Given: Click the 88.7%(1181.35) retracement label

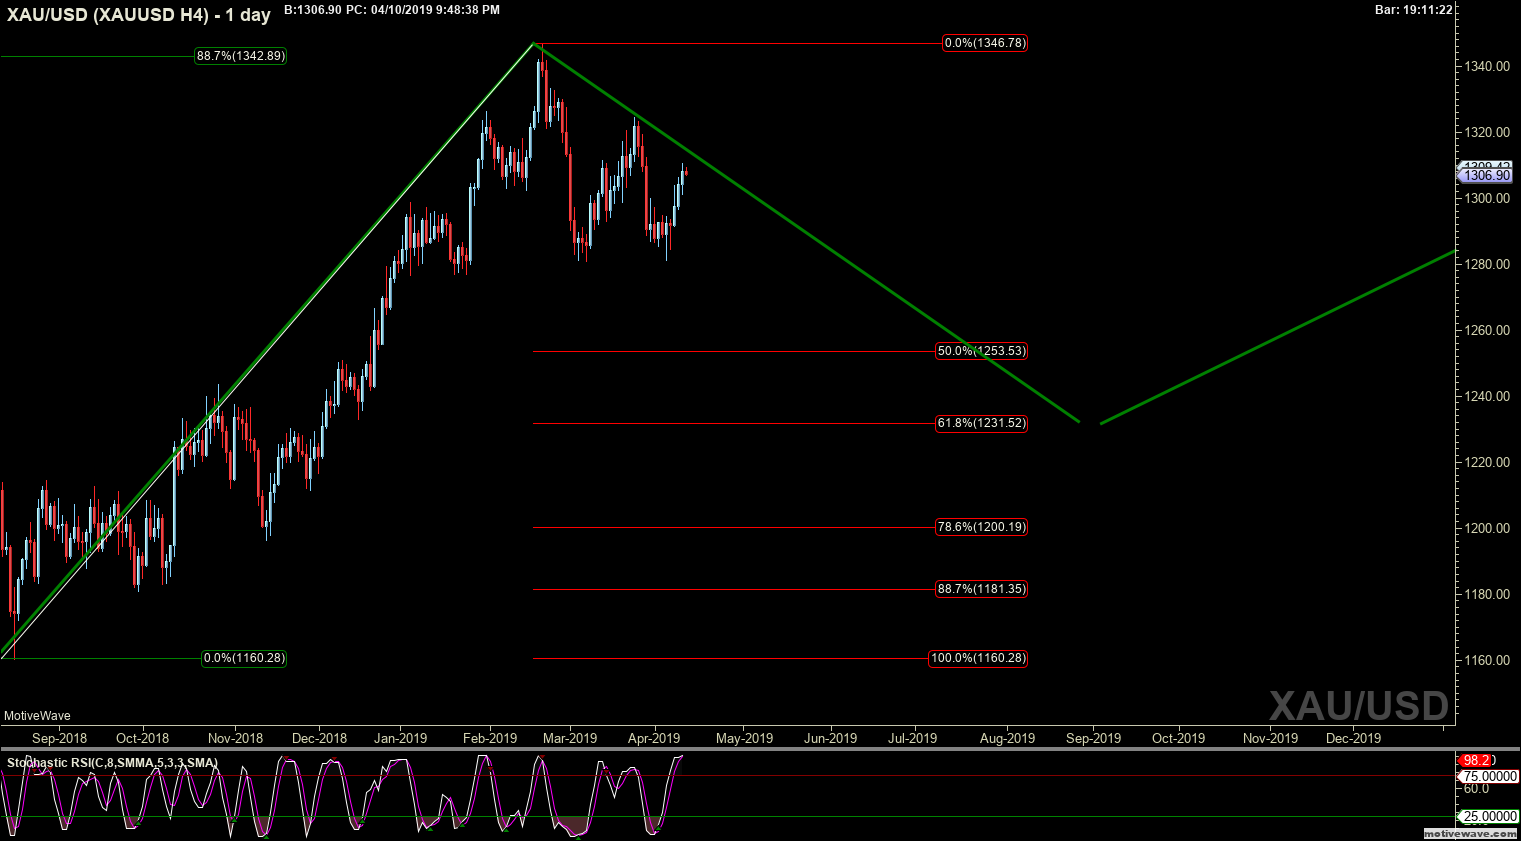Looking at the screenshot, I should [x=981, y=589].
